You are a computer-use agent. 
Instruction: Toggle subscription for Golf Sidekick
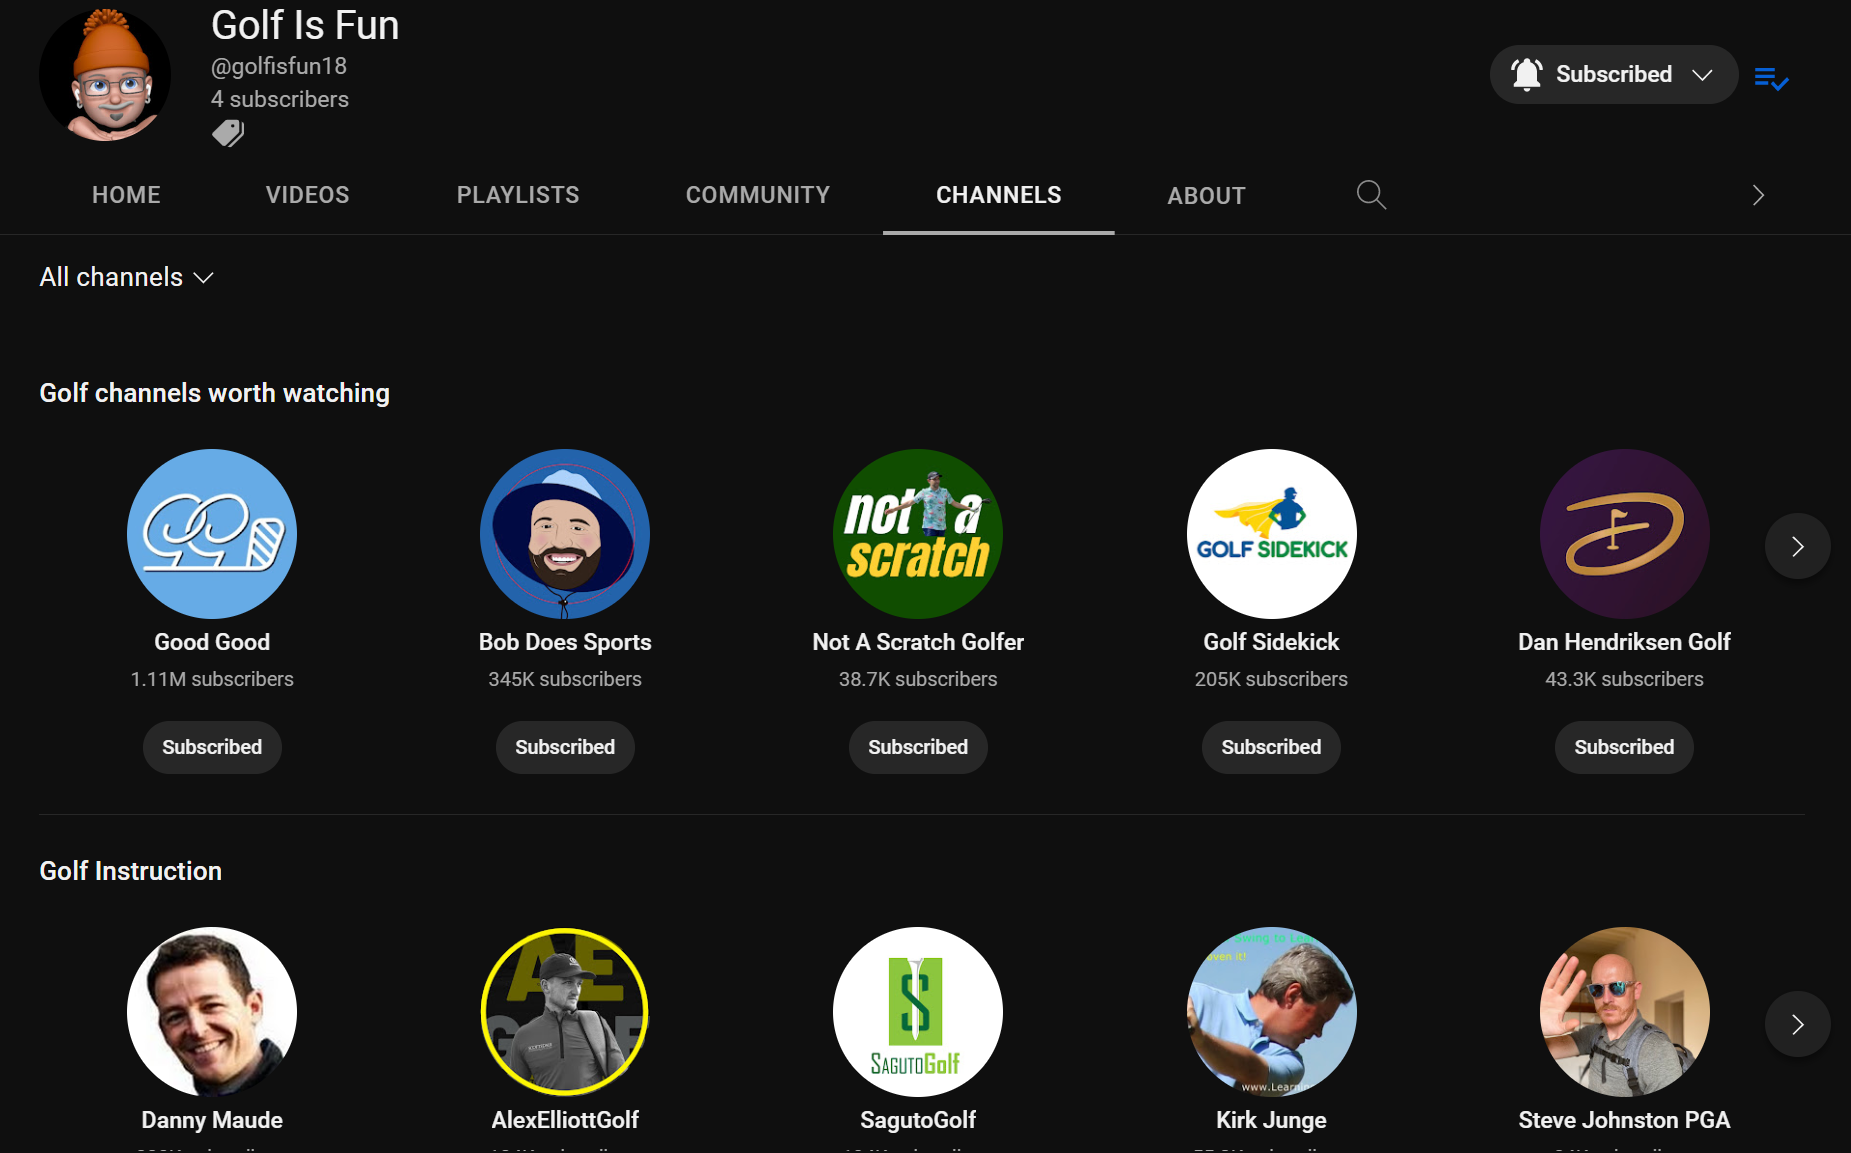coord(1271,747)
